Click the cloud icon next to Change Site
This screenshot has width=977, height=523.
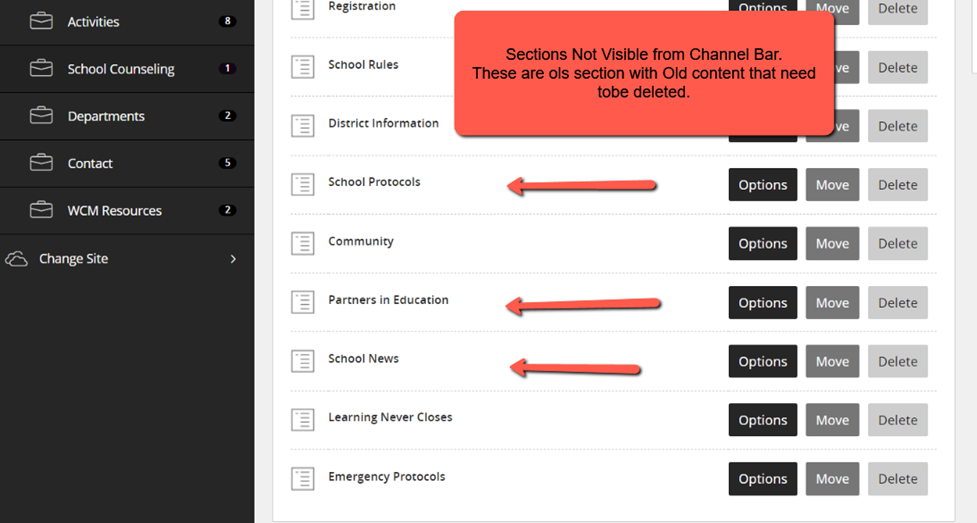pos(16,259)
